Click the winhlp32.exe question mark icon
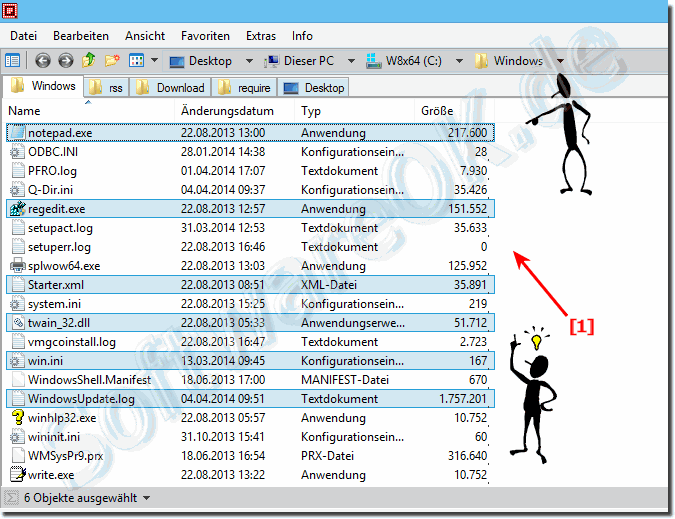This screenshot has height=519, width=675. (17, 417)
